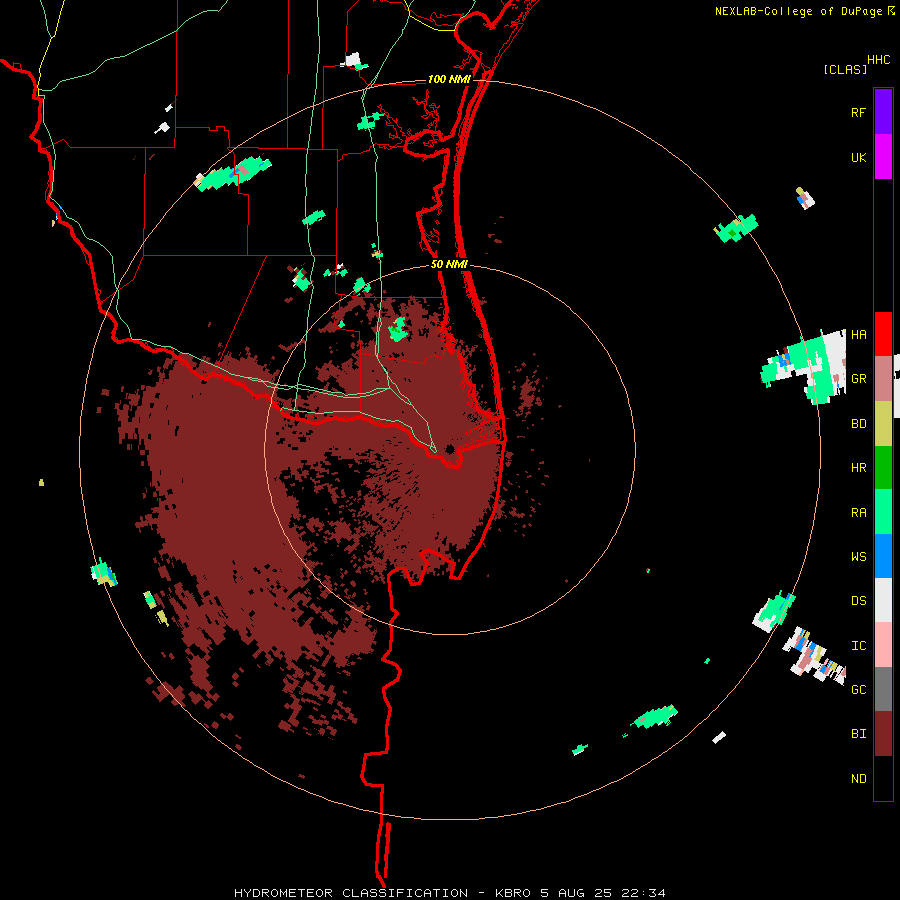
Task: Click the HA red legend swatch
Action: [x=883, y=334]
